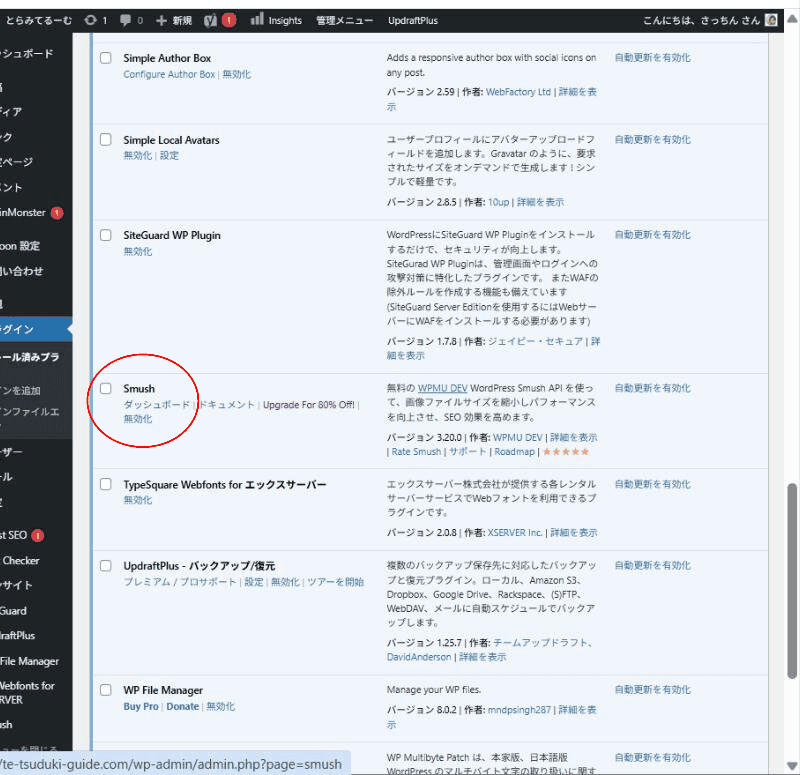Deactivate WP File Manager via 無効化
Image resolution: width=800 pixels, height=775 pixels.
tap(220, 707)
